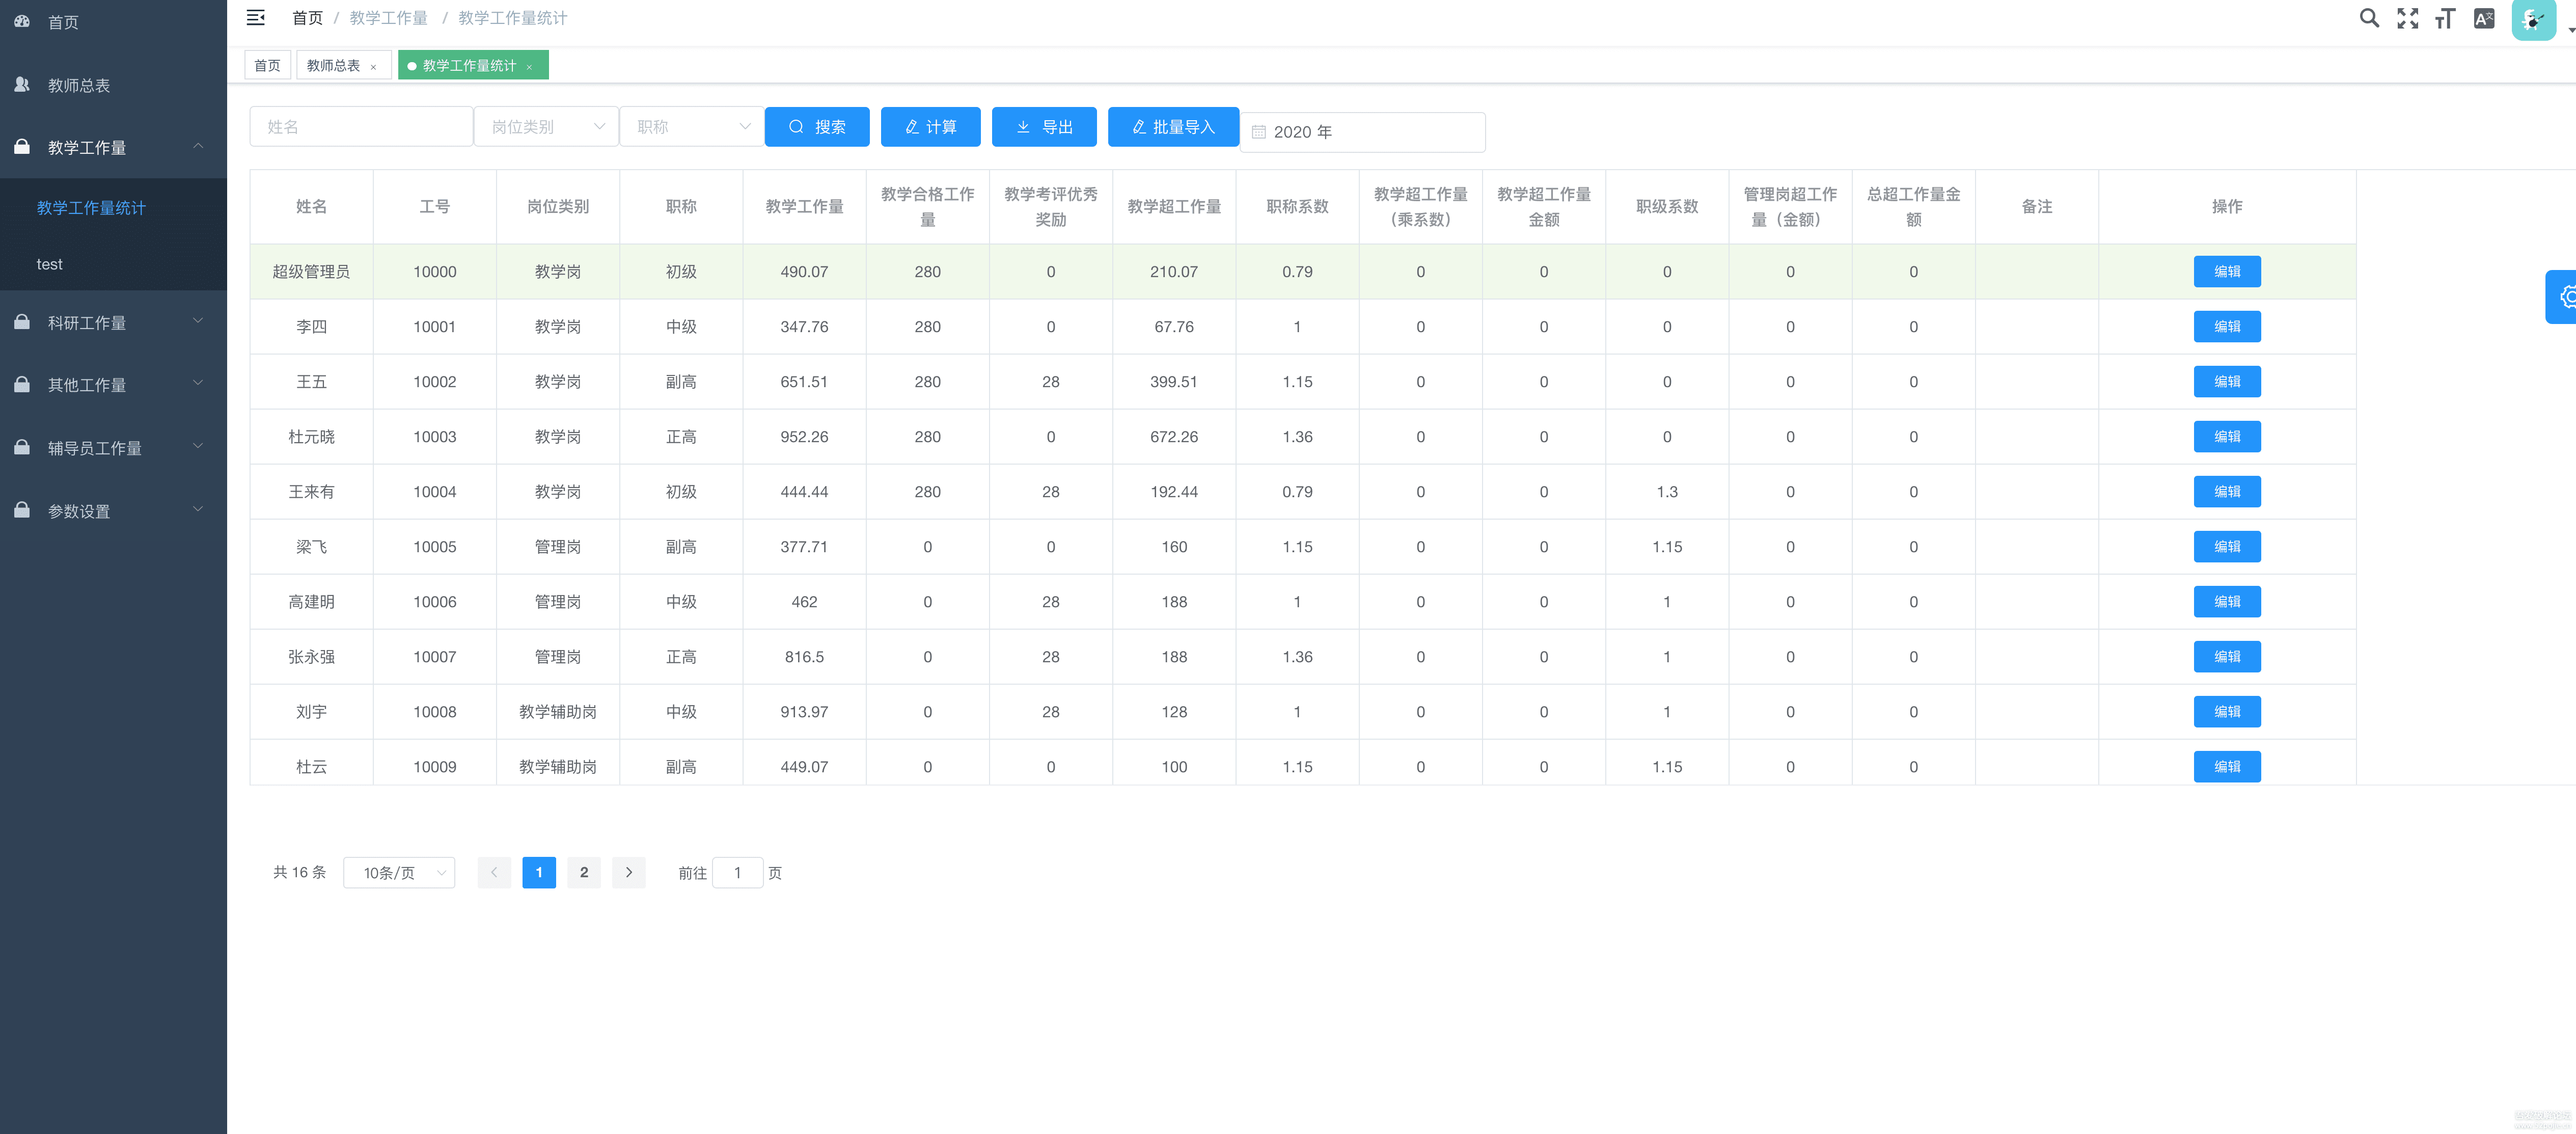The height and width of the screenshot is (1134, 2576).
Task: Click the 姓名 search input field
Action: (x=361, y=127)
